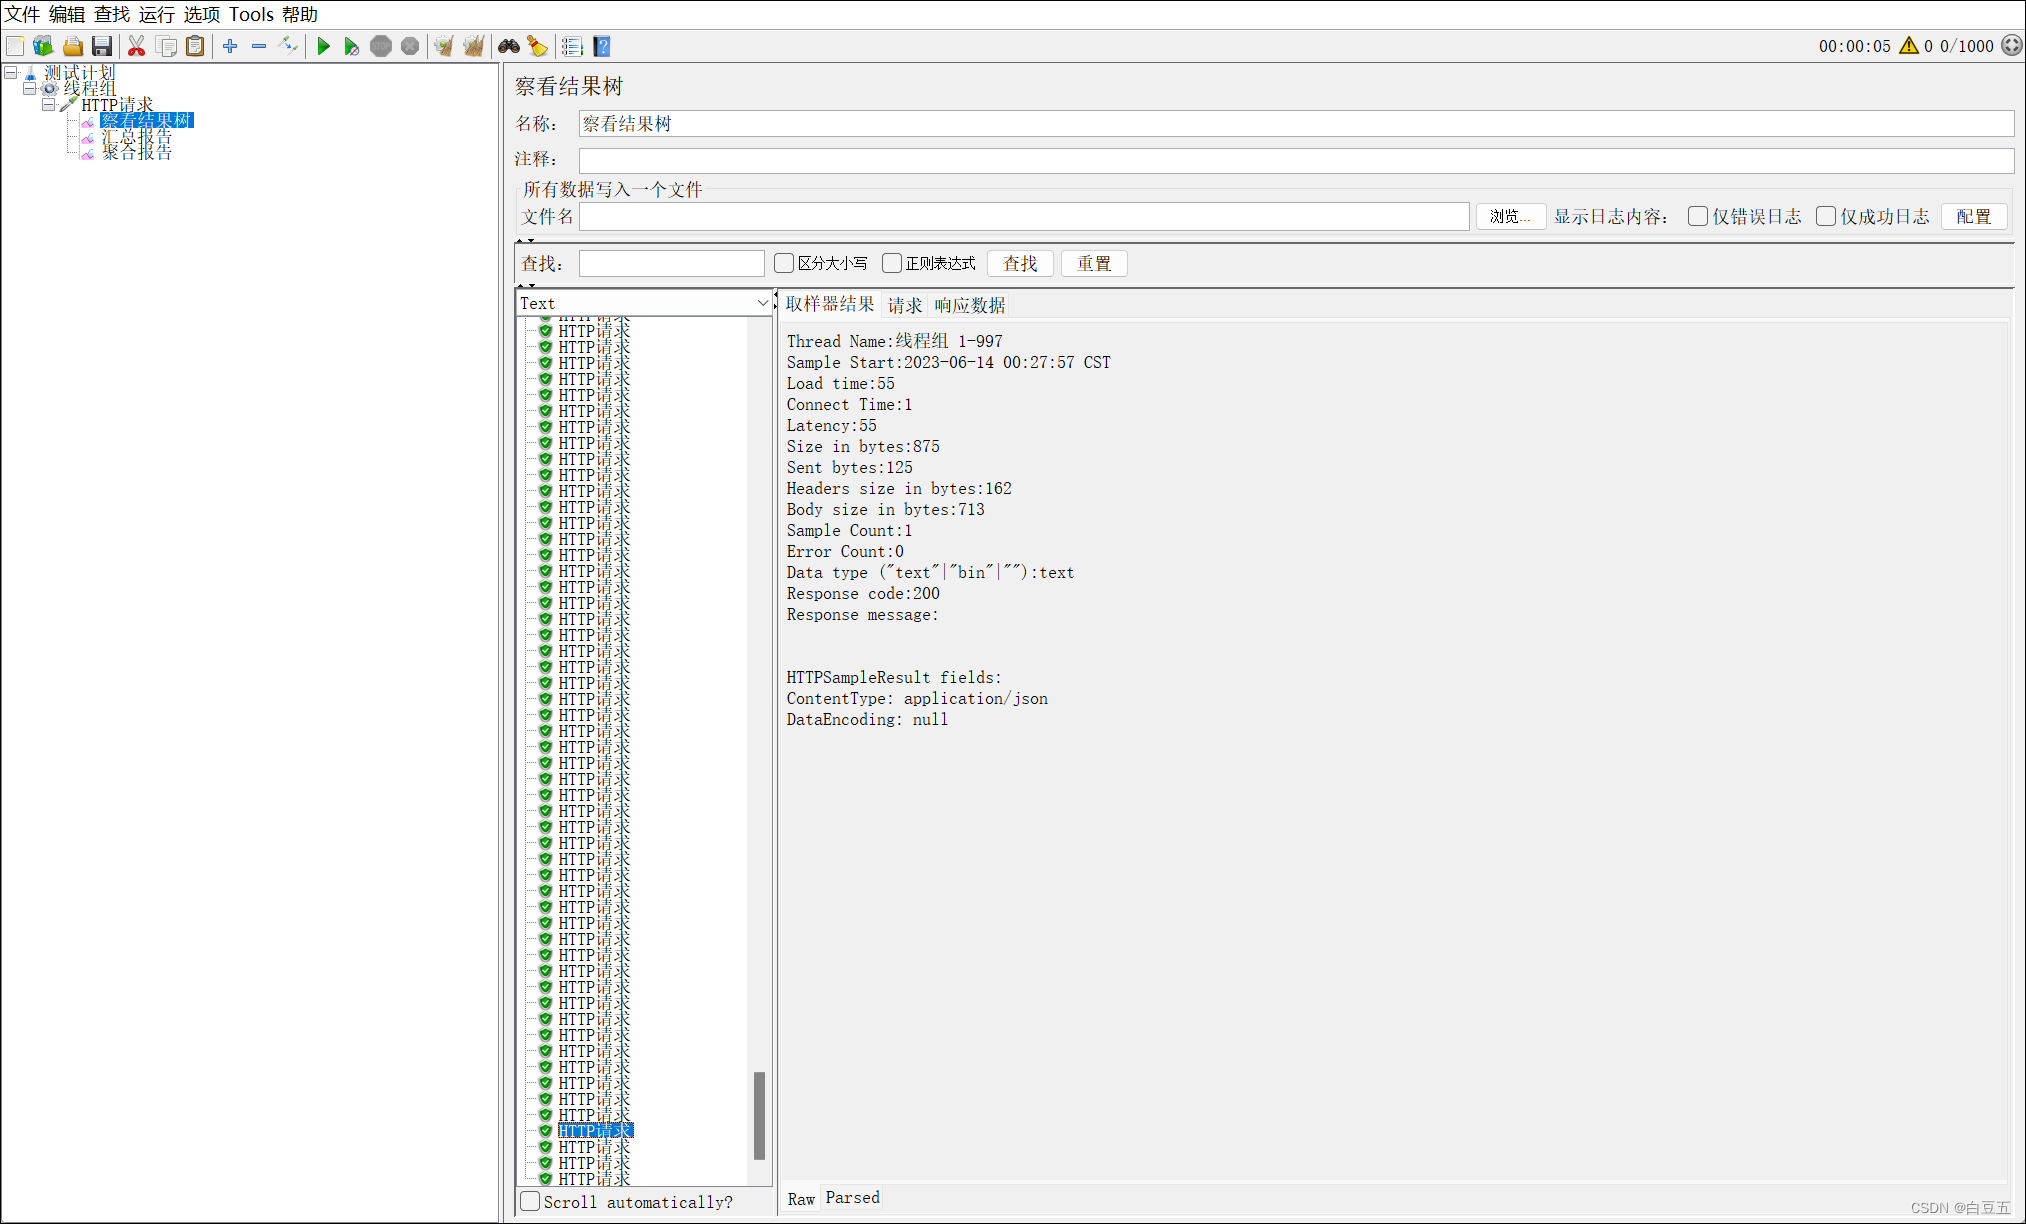Open the Help book icon
This screenshot has height=1224, width=2026.
(602, 46)
